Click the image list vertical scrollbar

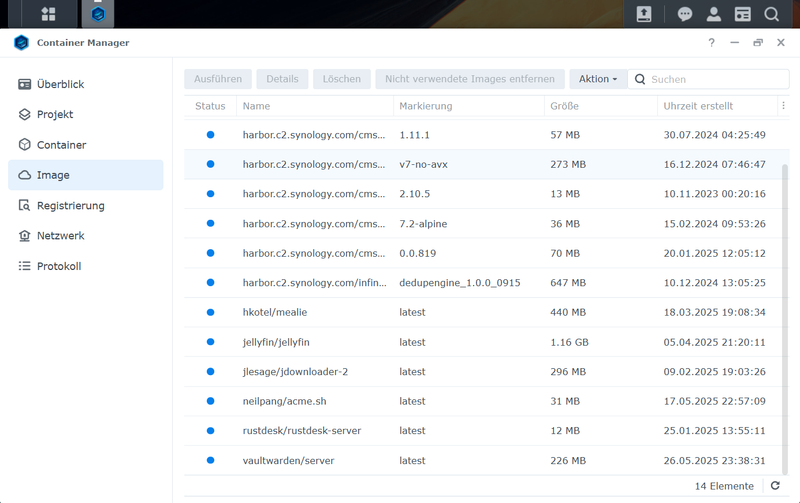[x=785, y=319]
